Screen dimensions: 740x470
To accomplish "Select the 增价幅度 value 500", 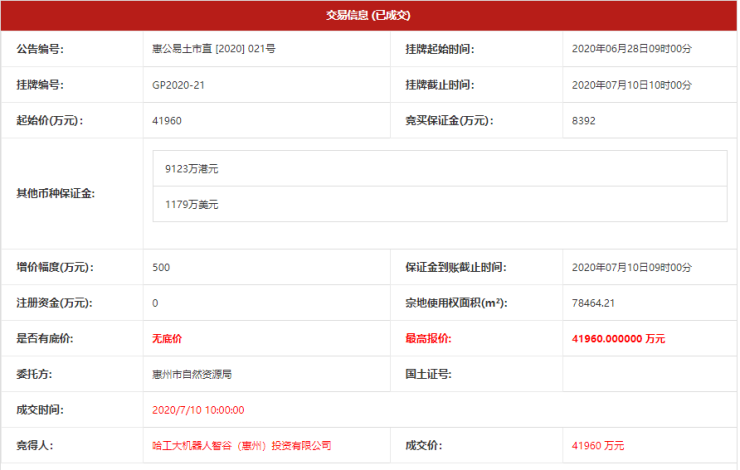I will click(161, 267).
